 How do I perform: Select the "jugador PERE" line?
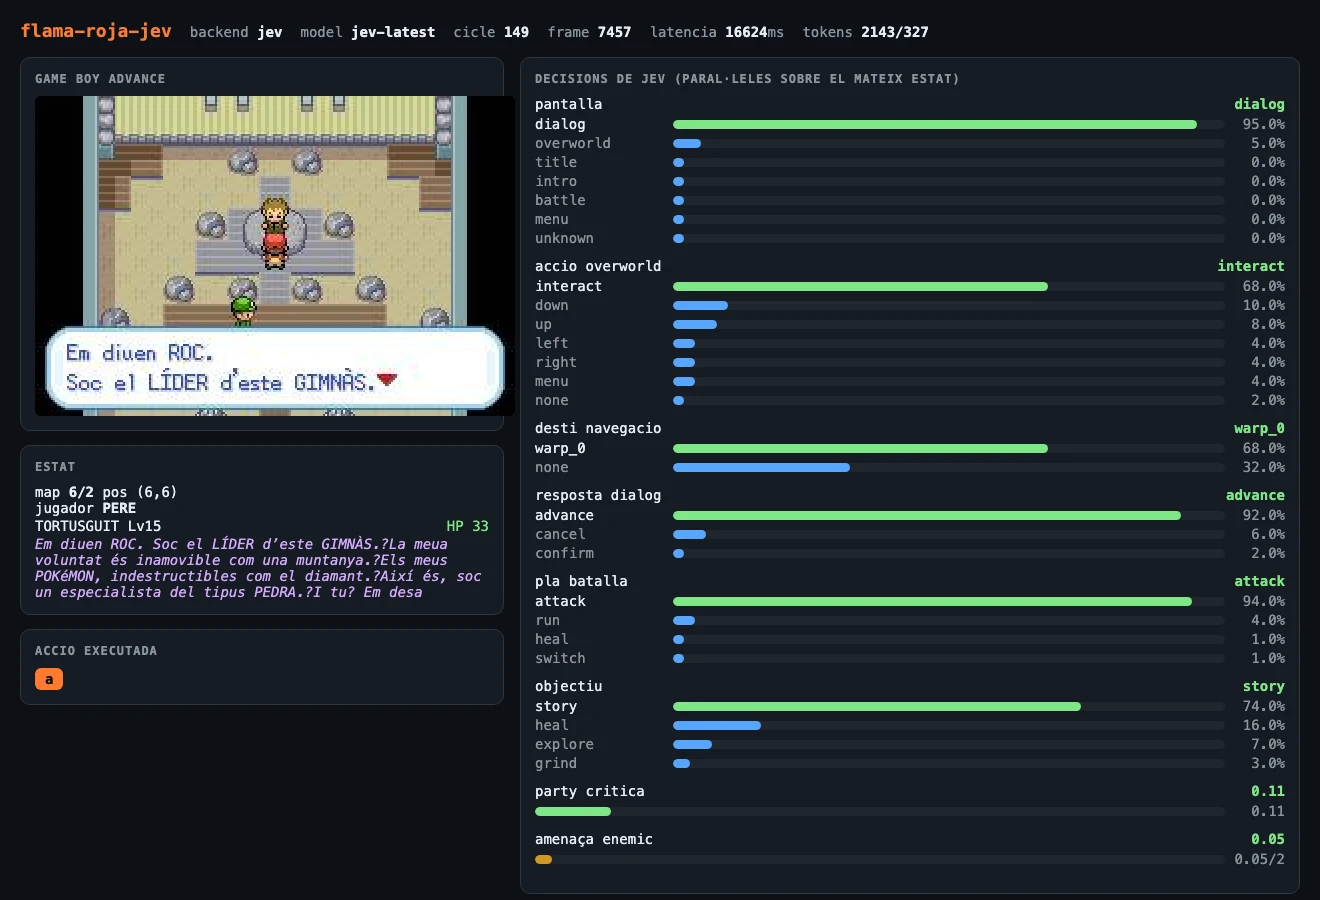[85, 508]
